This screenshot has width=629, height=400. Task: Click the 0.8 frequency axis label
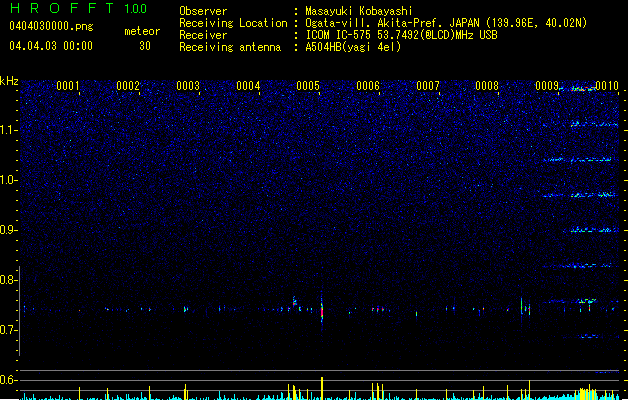click(x=8, y=280)
